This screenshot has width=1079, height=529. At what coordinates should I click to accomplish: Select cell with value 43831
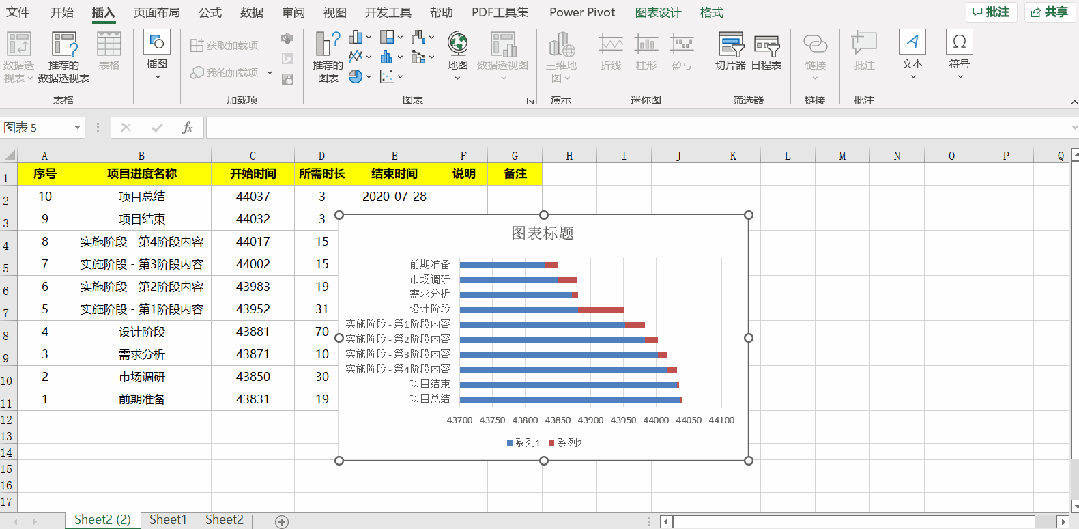tap(253, 399)
